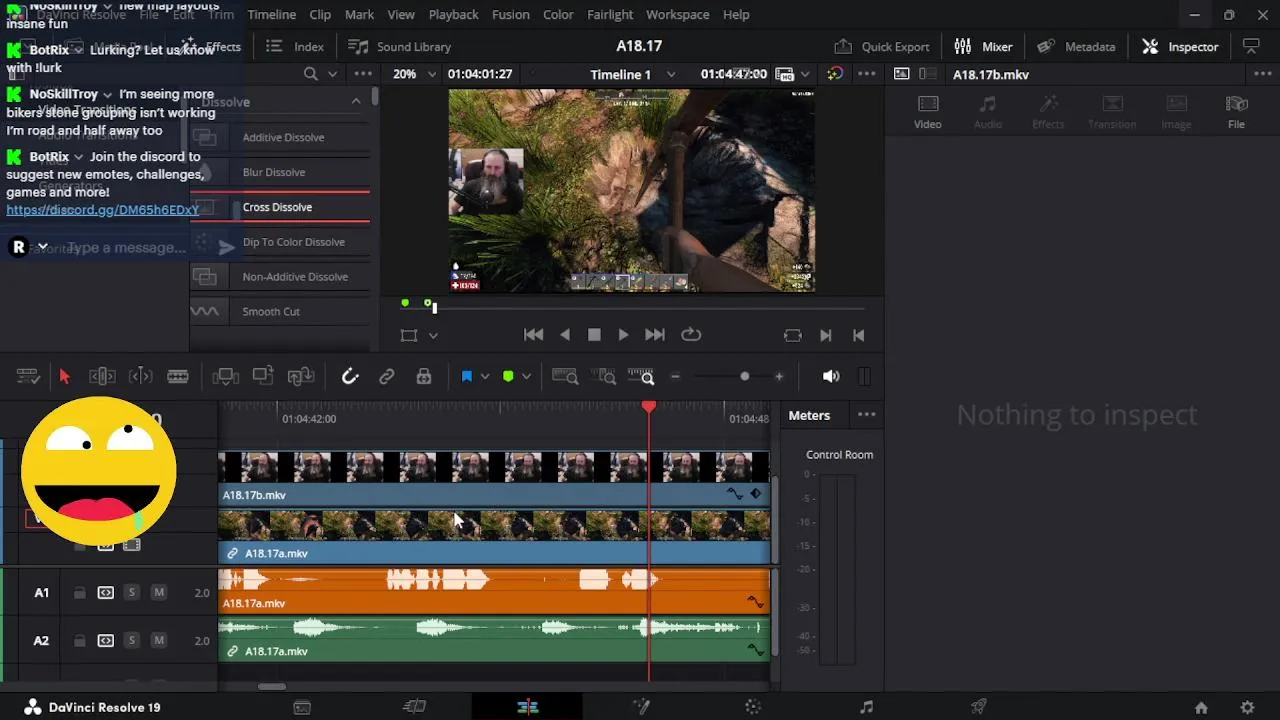
Task: Open Project Settings gear icon
Action: point(1247,708)
